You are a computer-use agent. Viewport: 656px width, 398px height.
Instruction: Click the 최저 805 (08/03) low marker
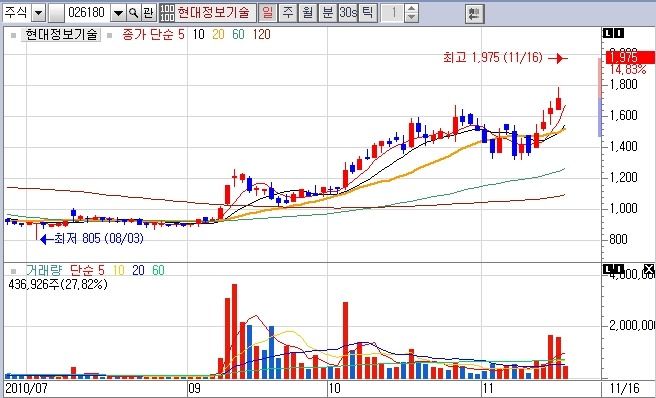click(x=92, y=239)
